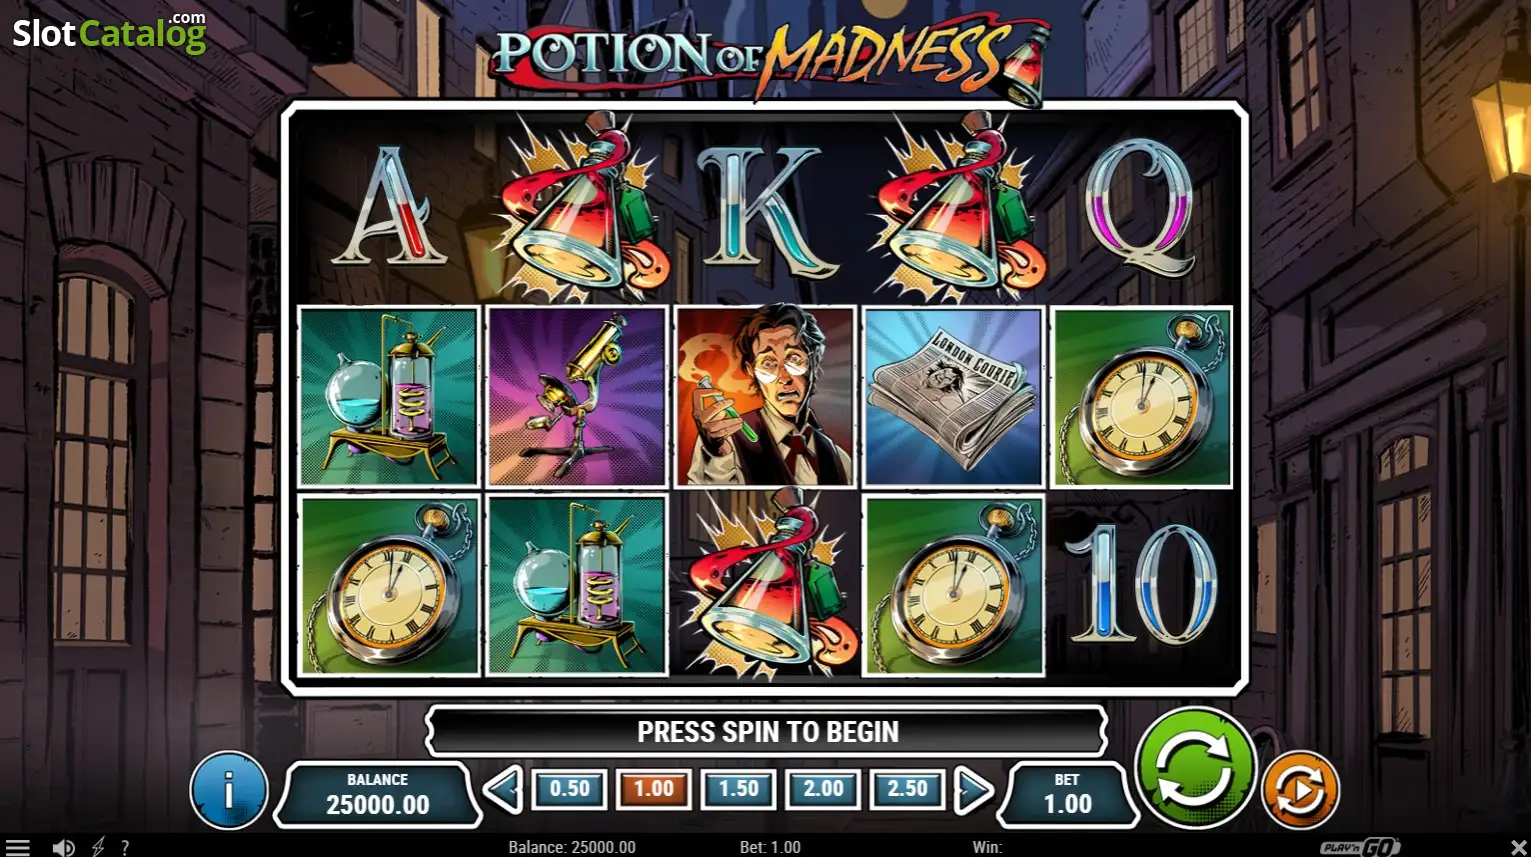Image resolution: width=1531 pixels, height=857 pixels.
Task: Click the scientist character symbol
Action: click(x=765, y=397)
